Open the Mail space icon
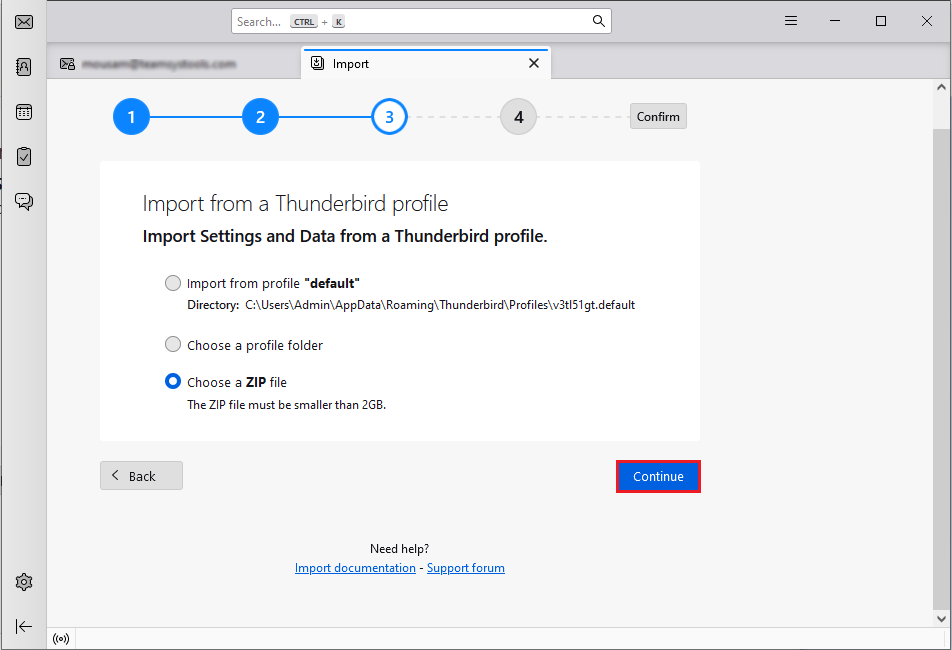 tap(24, 22)
